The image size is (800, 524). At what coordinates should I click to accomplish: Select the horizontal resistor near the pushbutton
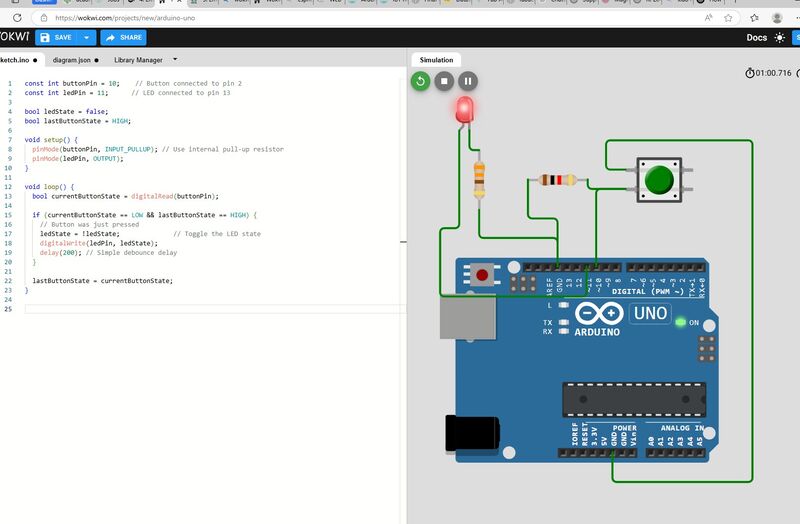557,180
